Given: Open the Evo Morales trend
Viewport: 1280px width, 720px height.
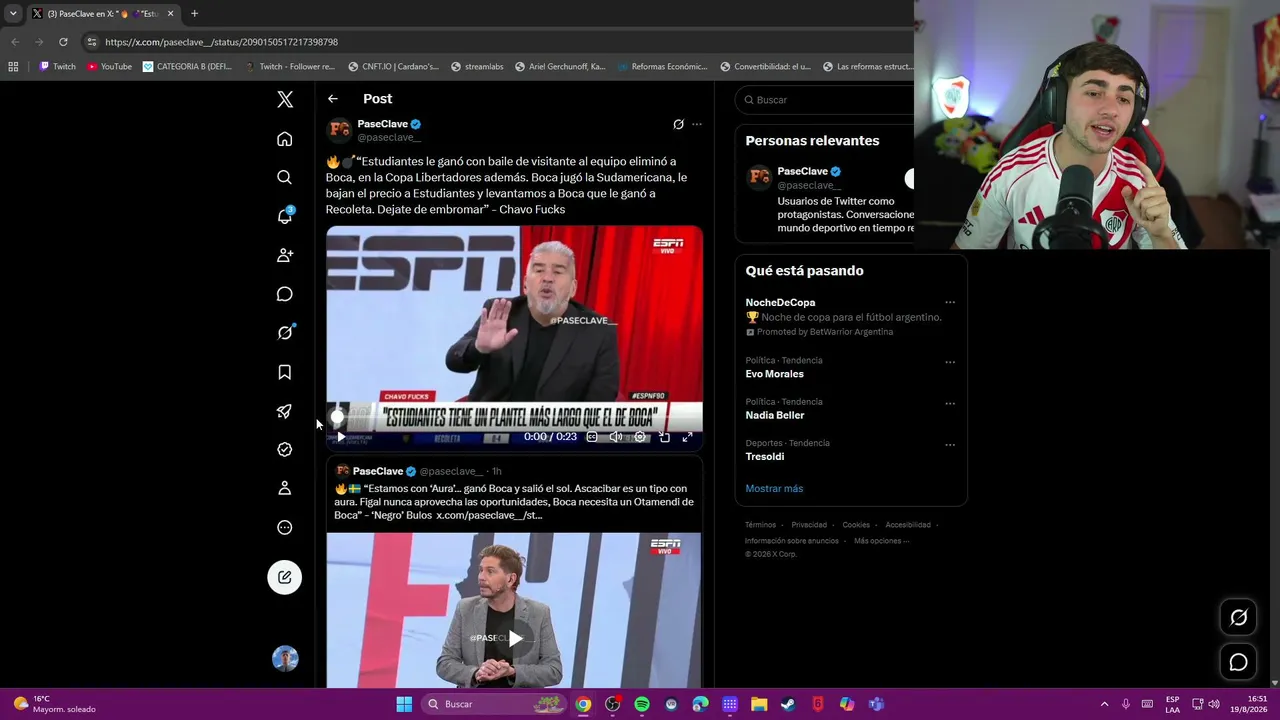Looking at the screenshot, I should click(774, 374).
